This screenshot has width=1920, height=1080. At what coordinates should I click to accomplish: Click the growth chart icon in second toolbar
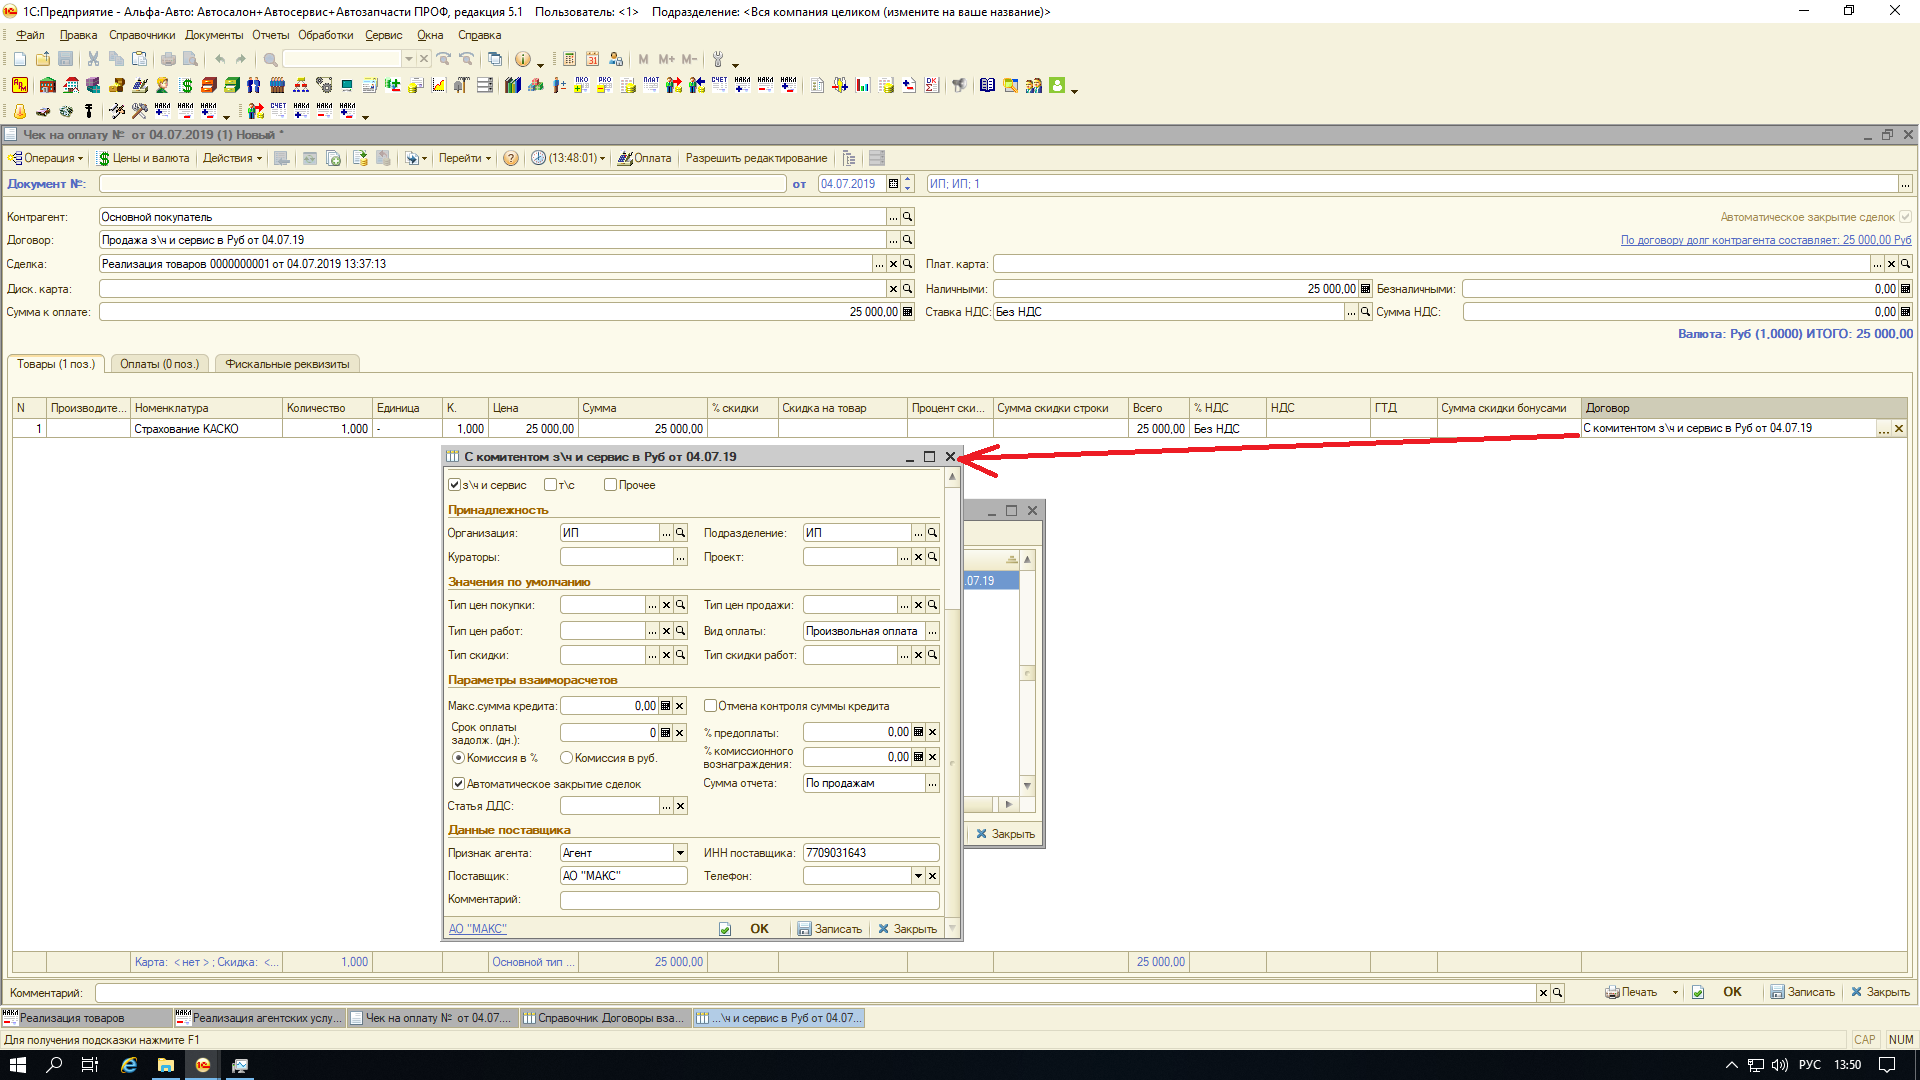coord(439,85)
